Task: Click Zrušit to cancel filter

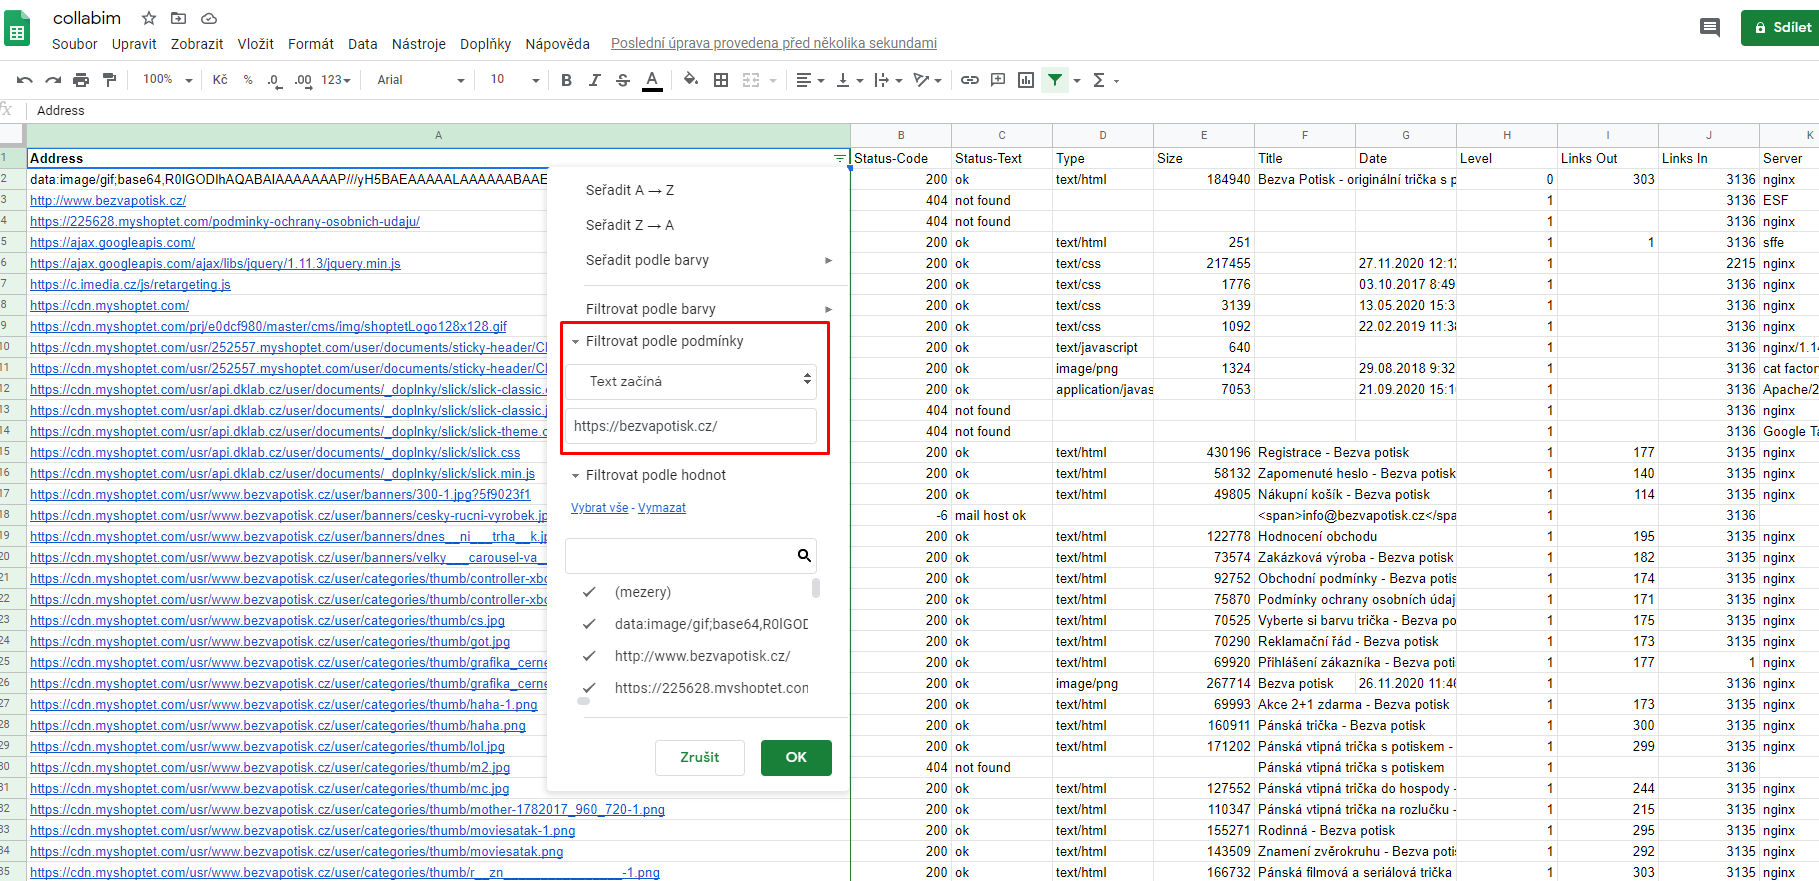Action: pos(700,757)
